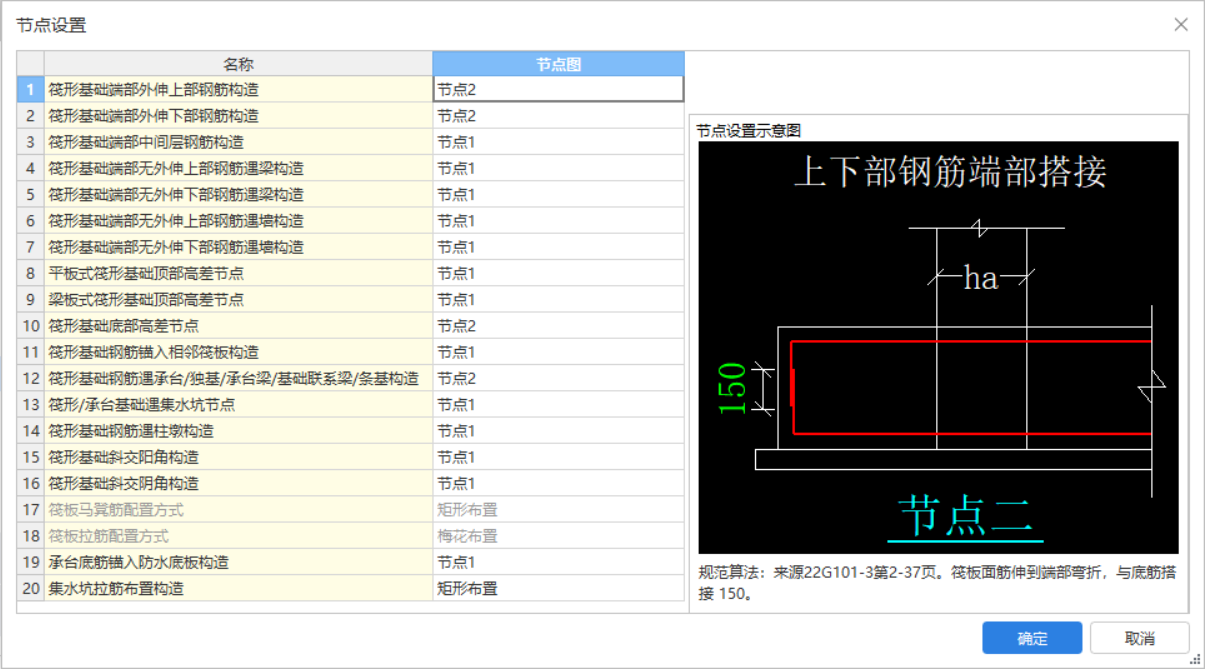Click the green 150 dimension in diagram

(x=733, y=388)
